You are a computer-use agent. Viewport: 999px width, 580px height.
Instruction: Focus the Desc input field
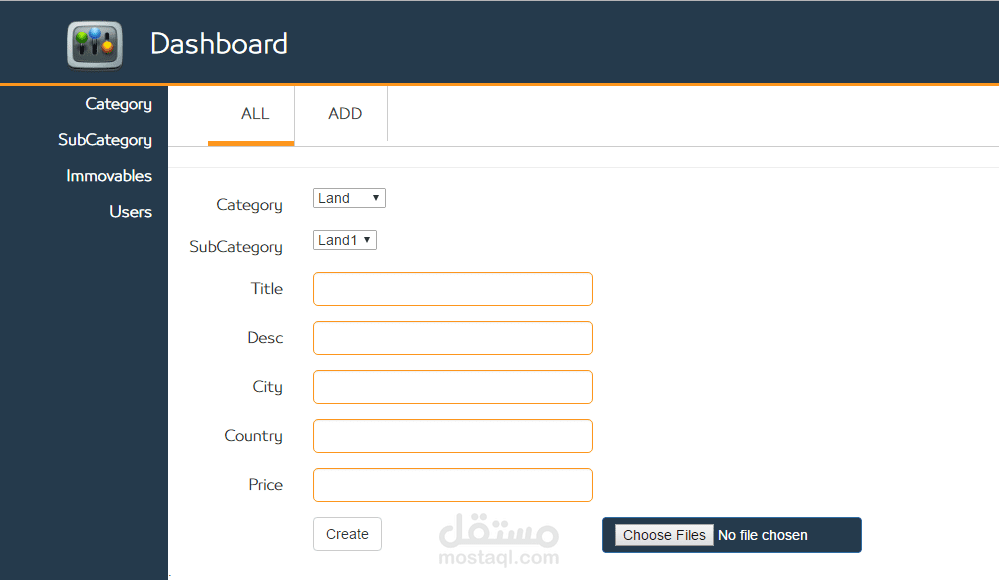[452, 337]
